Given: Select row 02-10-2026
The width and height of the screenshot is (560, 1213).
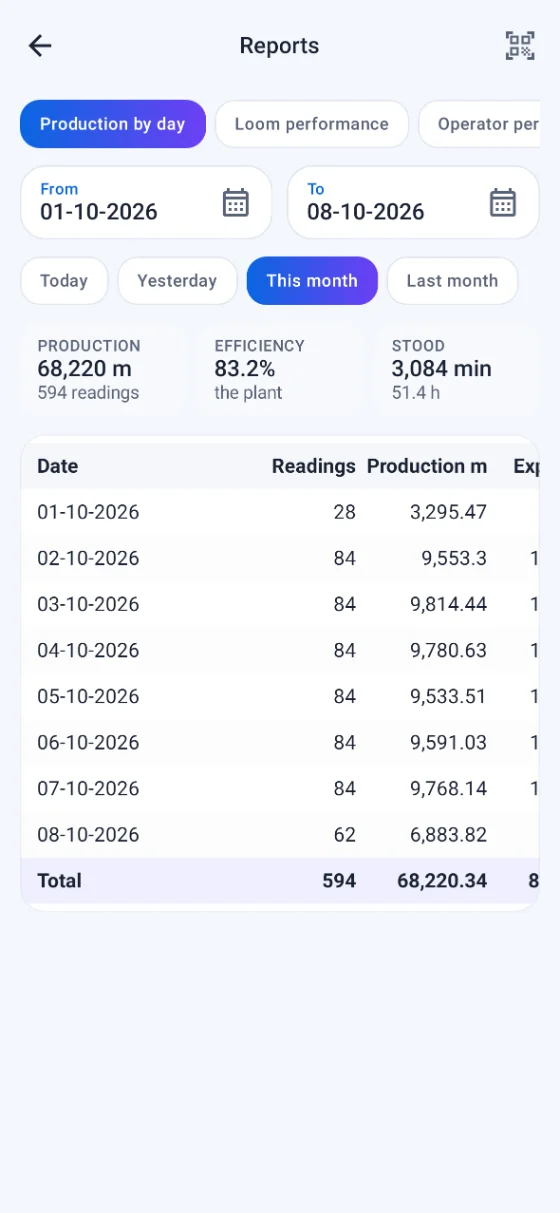Looking at the screenshot, I should [280, 558].
